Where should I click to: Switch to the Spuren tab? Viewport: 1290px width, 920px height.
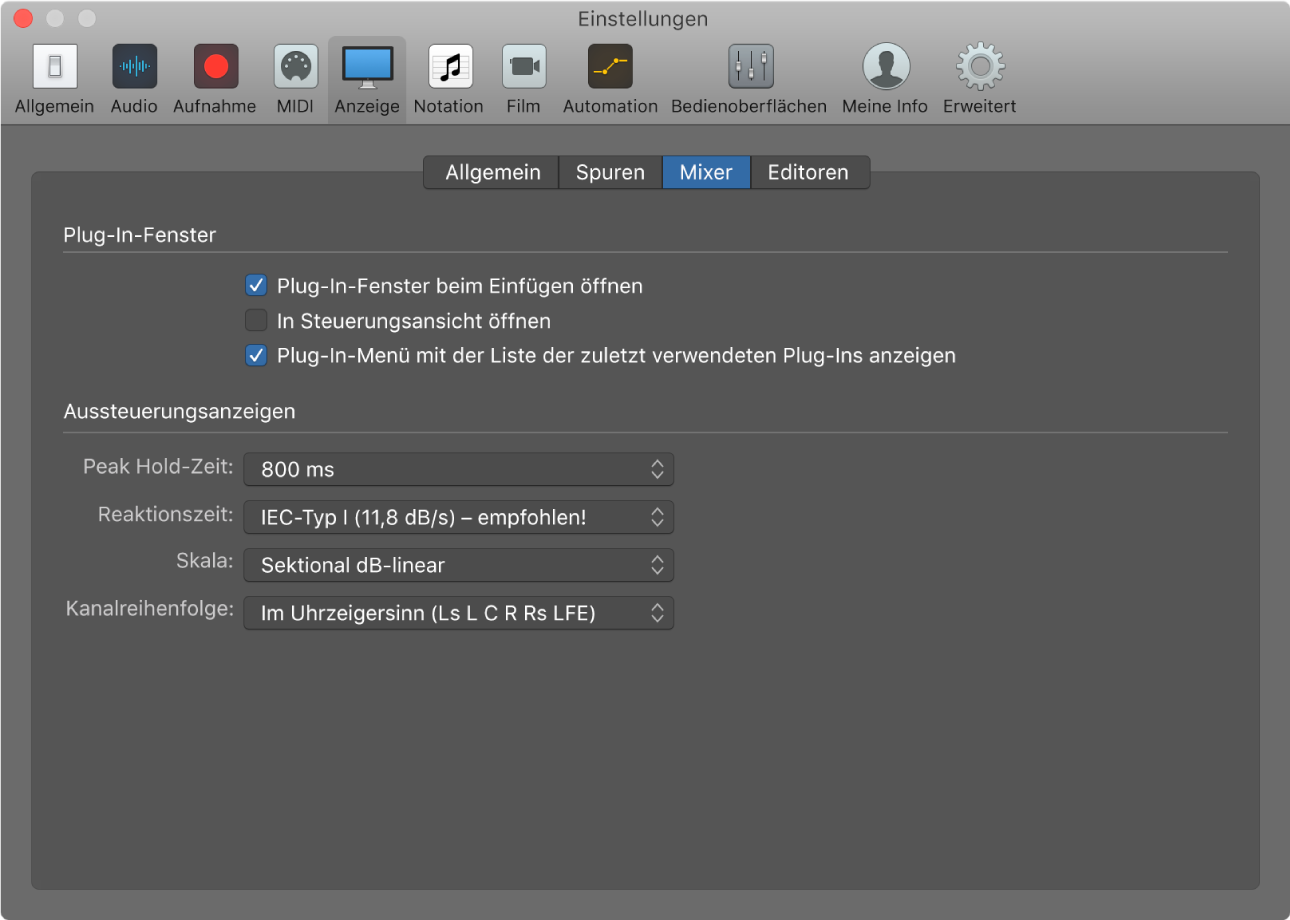click(x=610, y=172)
